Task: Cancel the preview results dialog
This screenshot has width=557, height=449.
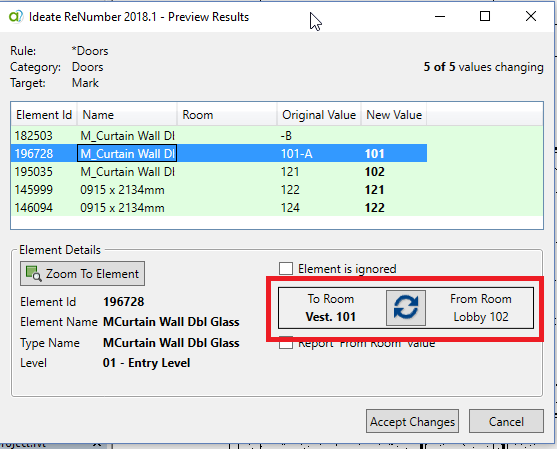Action: pyautogui.click(x=506, y=421)
